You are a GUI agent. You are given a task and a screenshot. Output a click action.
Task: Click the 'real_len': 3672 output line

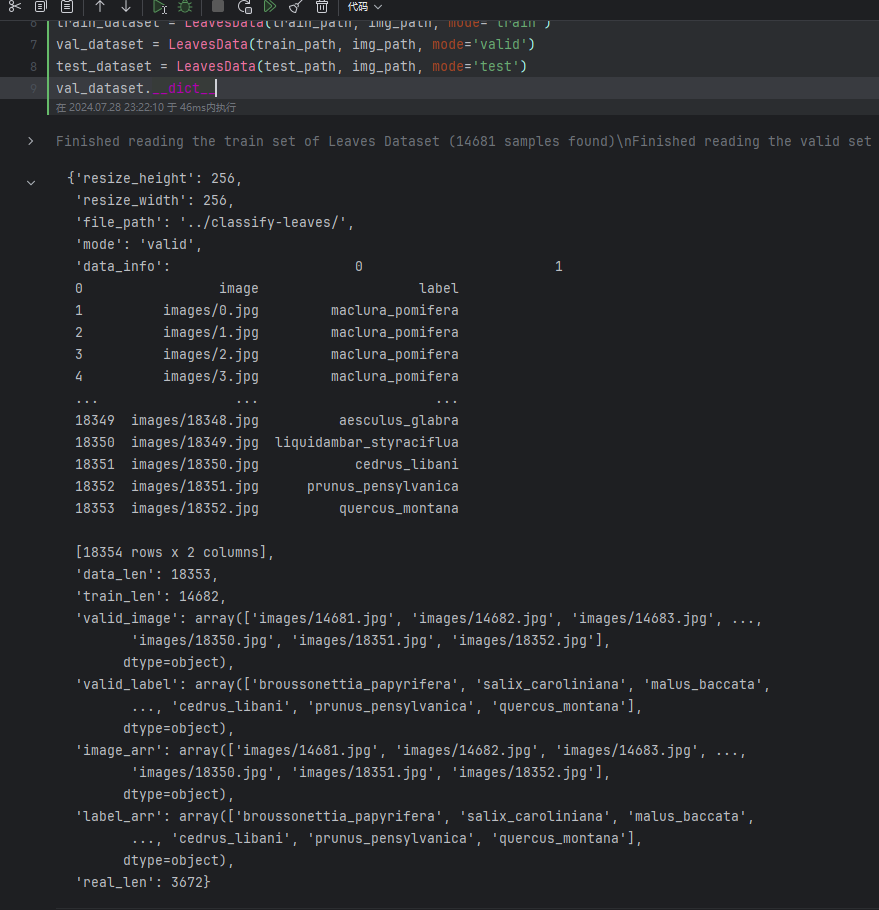[x=142, y=882]
